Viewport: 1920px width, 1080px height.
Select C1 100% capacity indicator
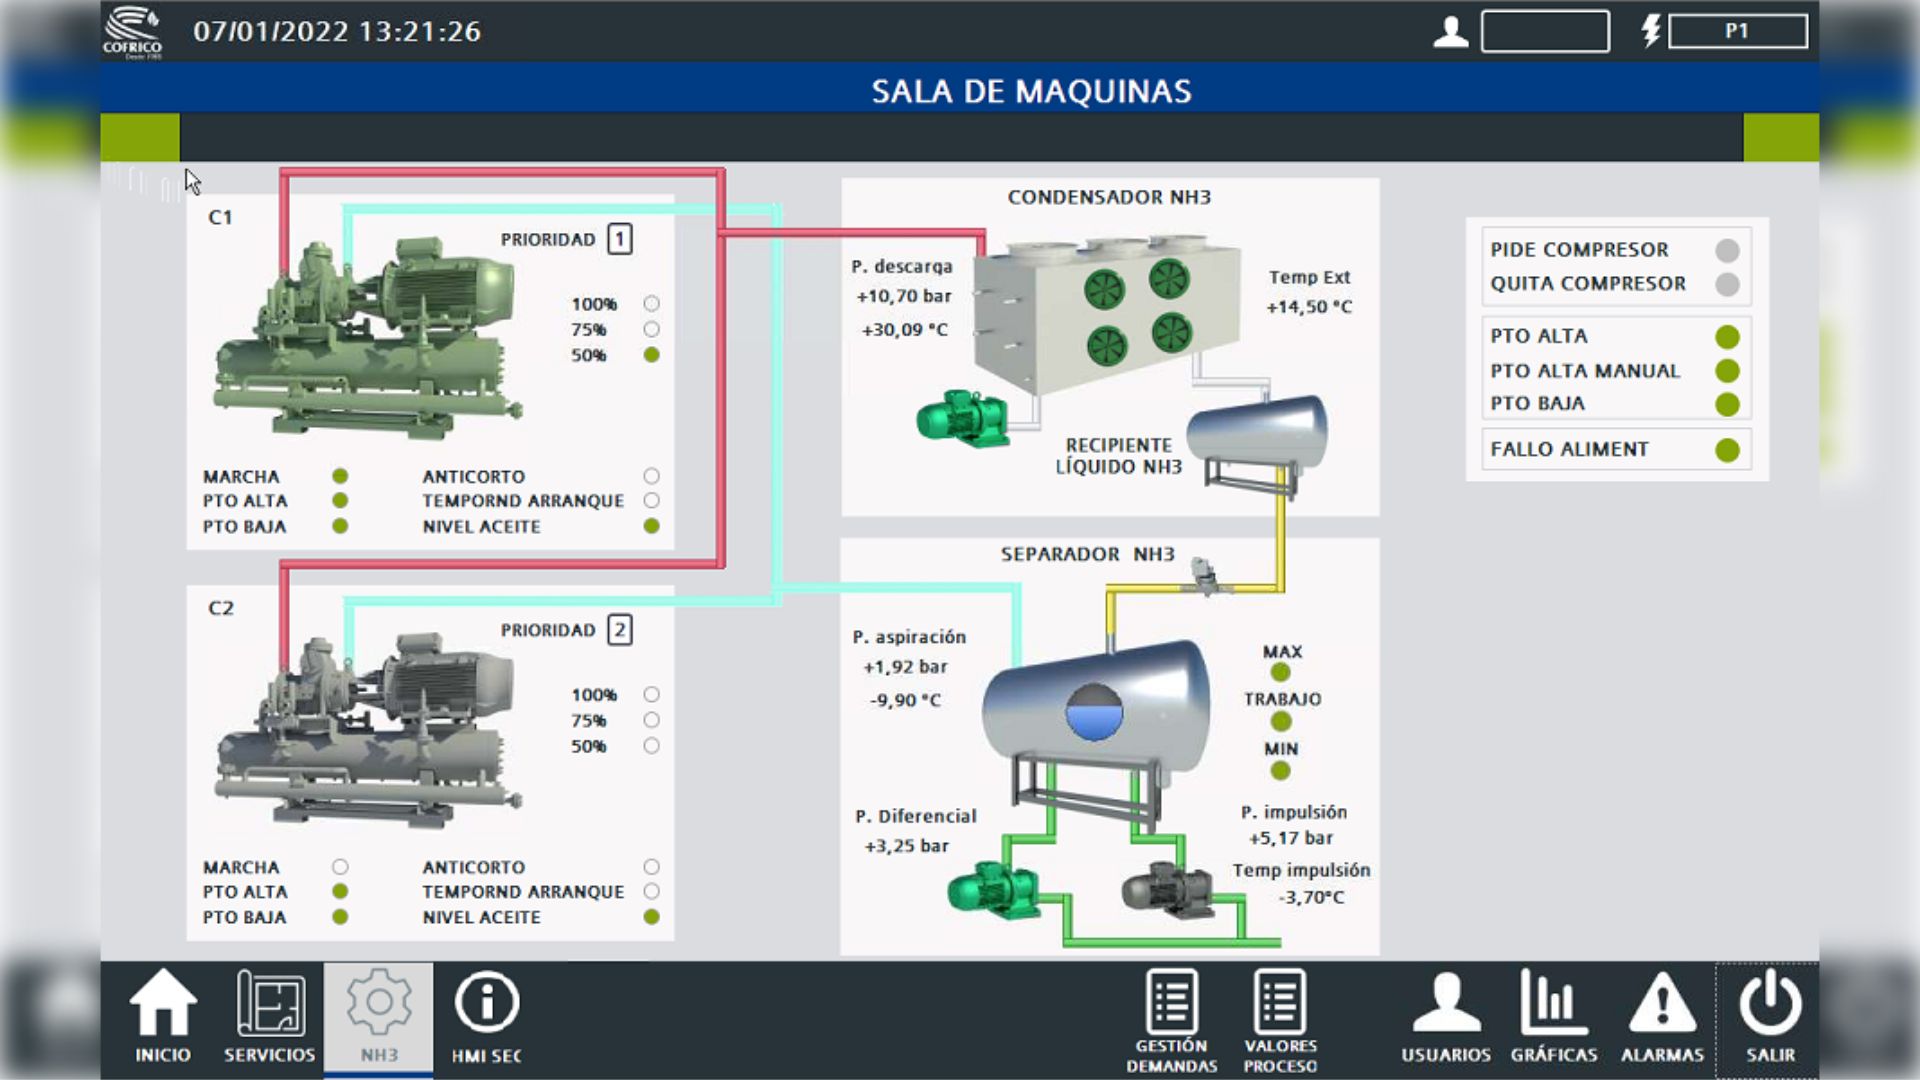tap(652, 304)
